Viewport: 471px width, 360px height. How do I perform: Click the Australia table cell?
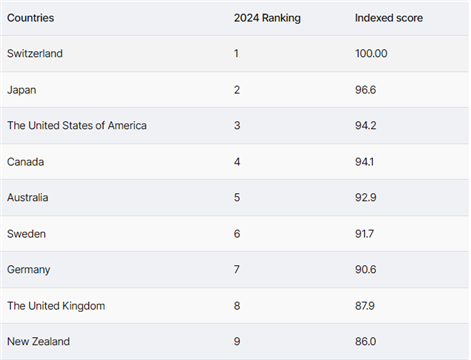pyautogui.click(x=28, y=197)
